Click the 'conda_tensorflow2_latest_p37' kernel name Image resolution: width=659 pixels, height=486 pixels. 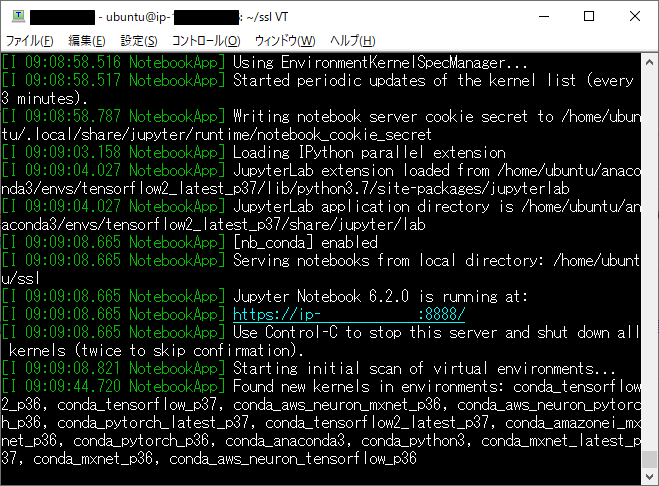[377, 422]
